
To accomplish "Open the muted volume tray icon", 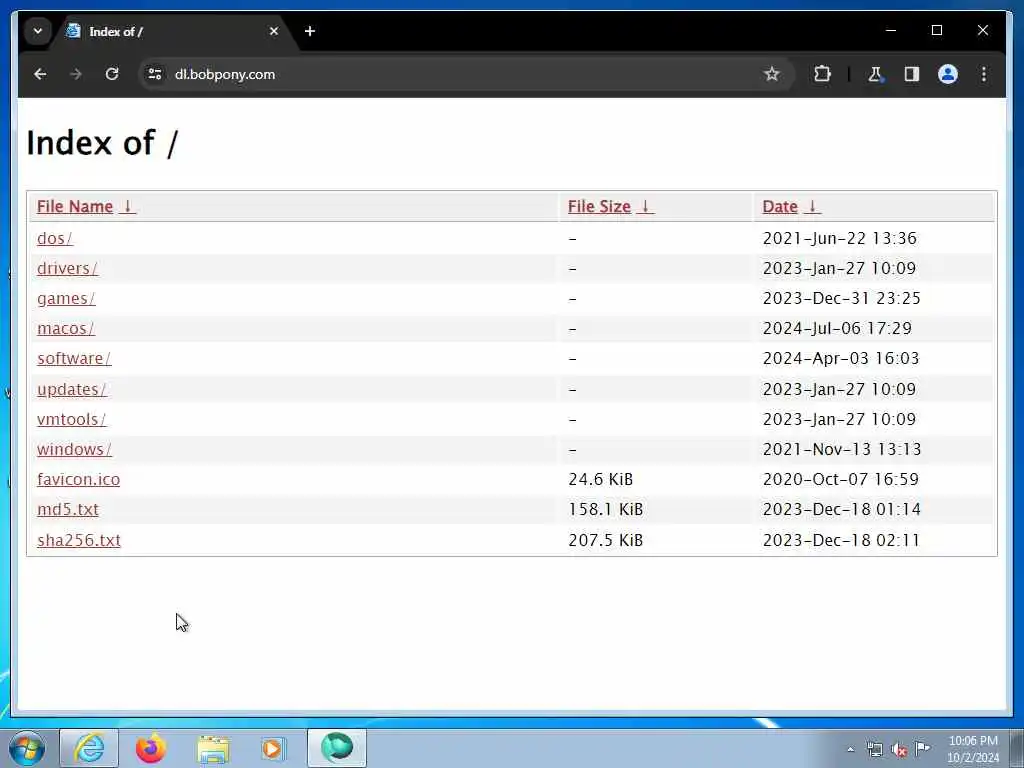I will 899,750.
